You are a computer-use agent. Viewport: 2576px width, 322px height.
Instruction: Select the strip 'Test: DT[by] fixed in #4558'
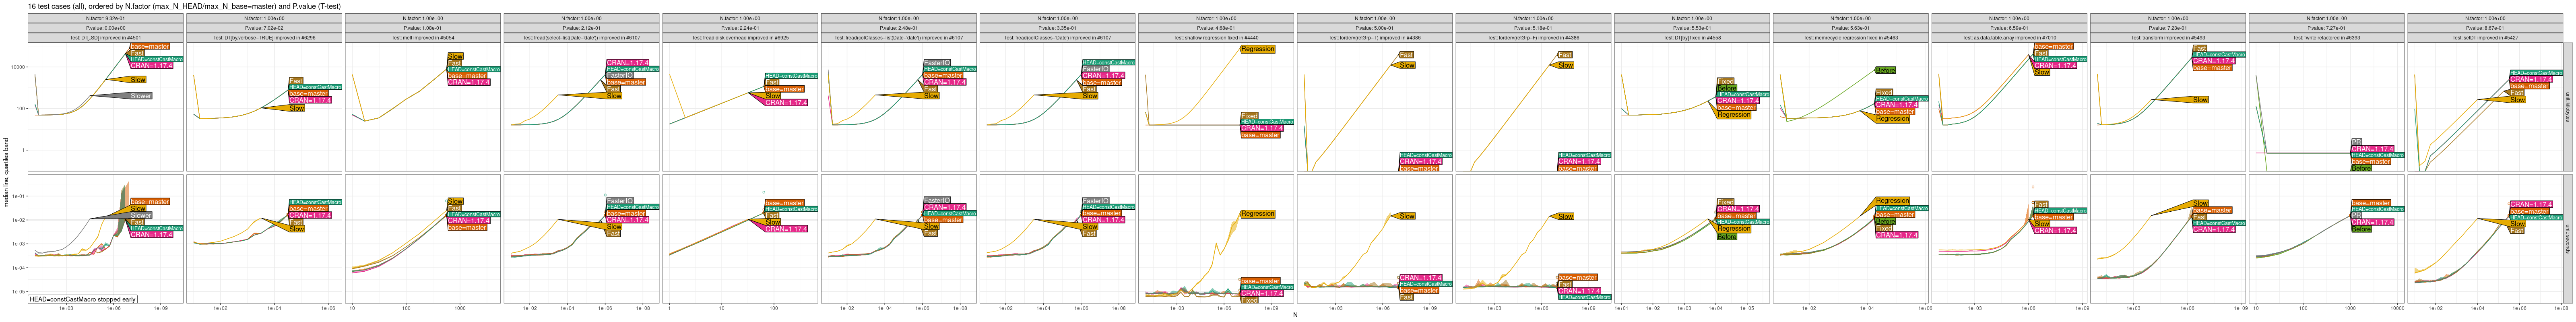pyautogui.click(x=1692, y=38)
